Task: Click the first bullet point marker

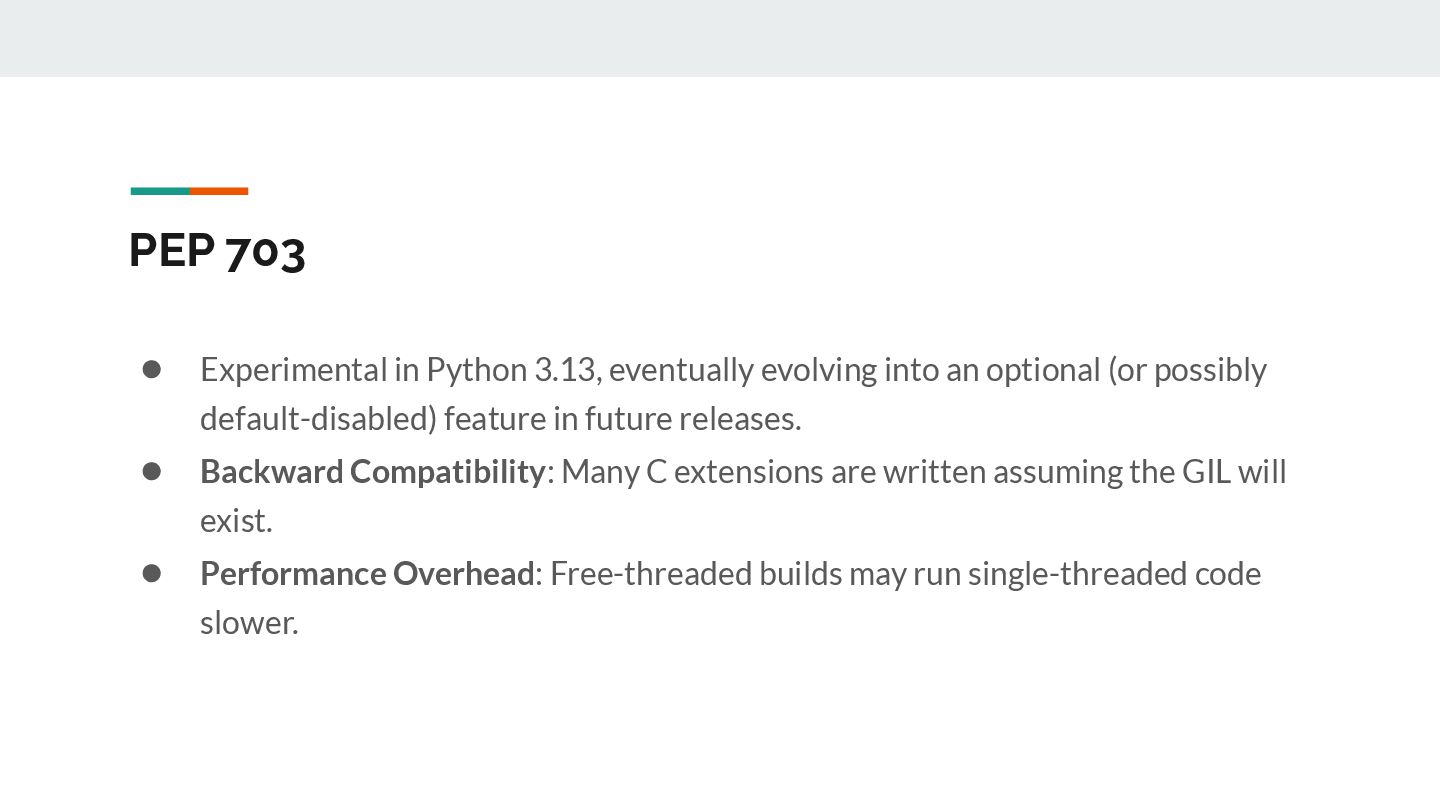Action: click(152, 370)
